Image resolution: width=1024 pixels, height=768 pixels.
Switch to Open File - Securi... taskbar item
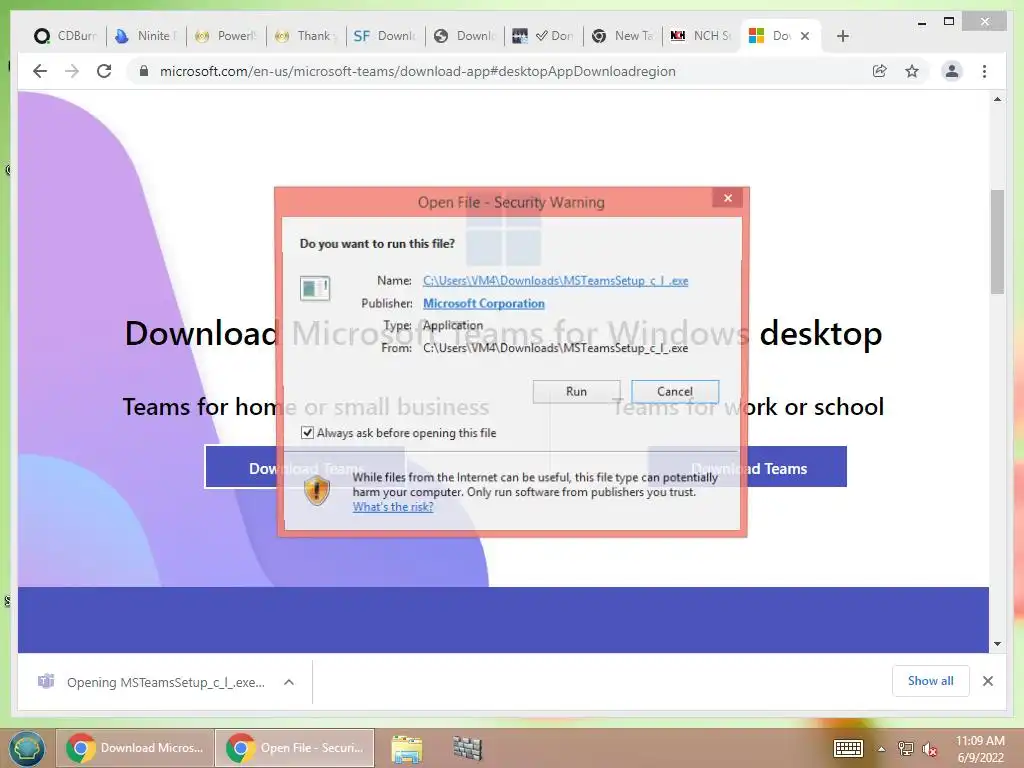tap(295, 748)
